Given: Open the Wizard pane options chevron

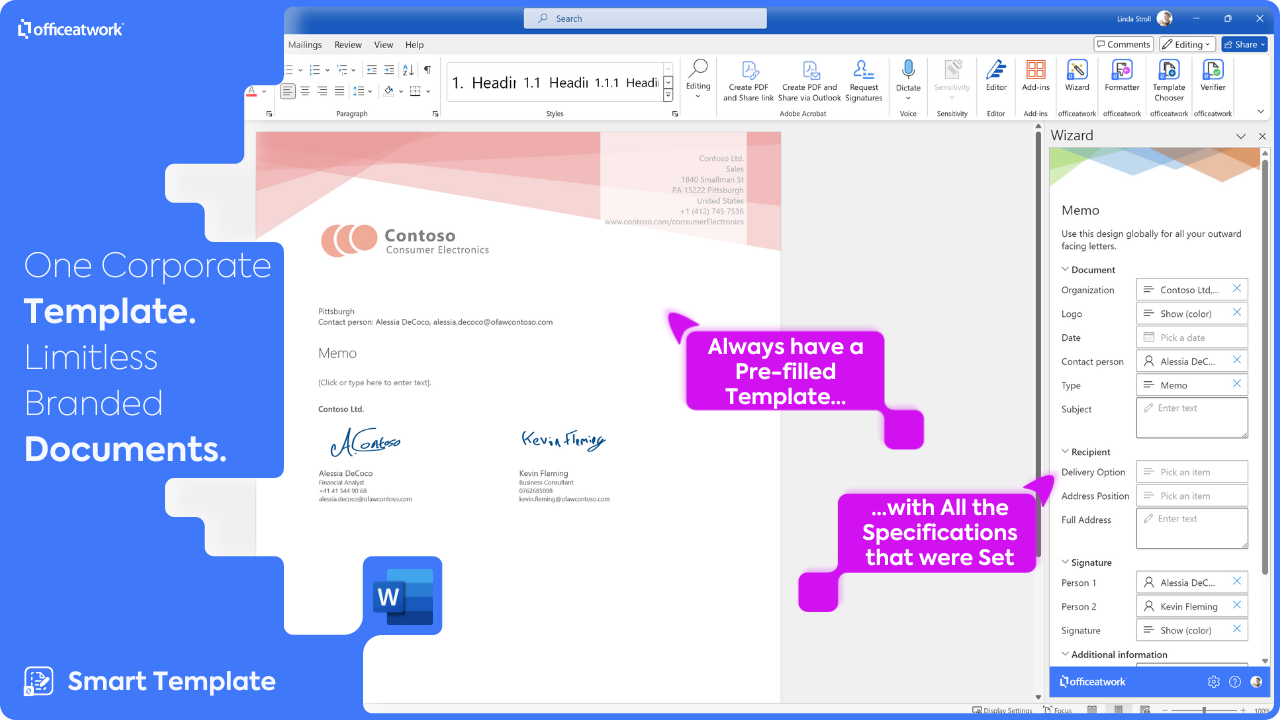Looking at the screenshot, I should click(1241, 136).
